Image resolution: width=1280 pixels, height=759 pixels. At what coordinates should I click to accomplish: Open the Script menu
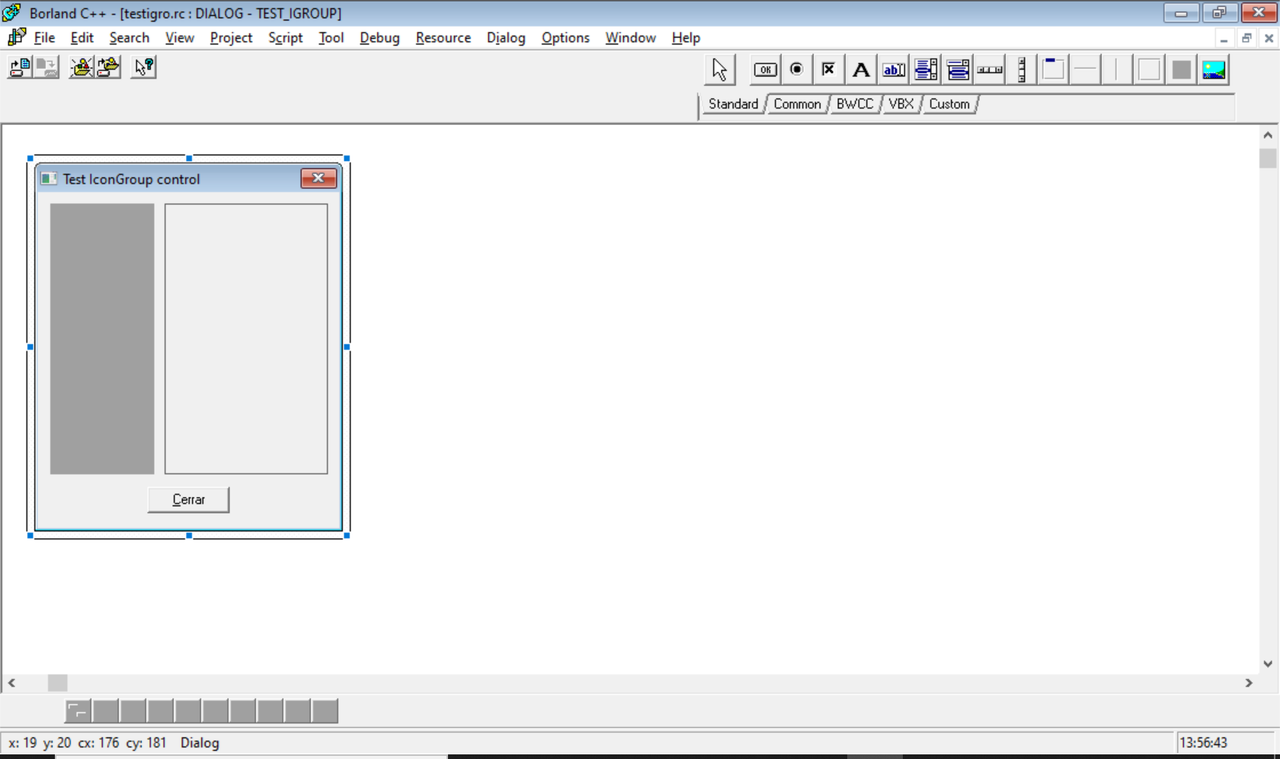coord(285,38)
